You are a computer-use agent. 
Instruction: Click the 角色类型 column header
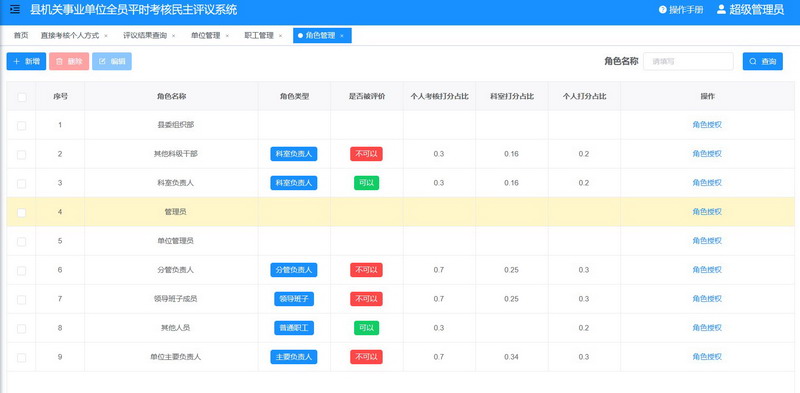(294, 96)
